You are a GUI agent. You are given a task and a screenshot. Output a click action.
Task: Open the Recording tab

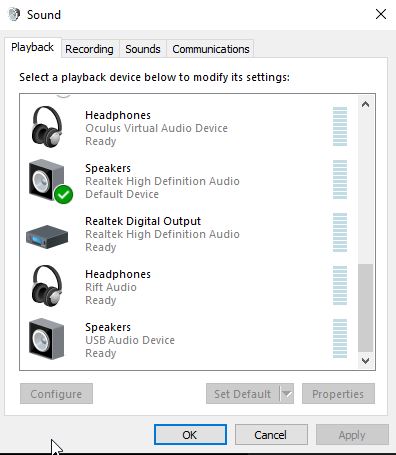coord(89,49)
